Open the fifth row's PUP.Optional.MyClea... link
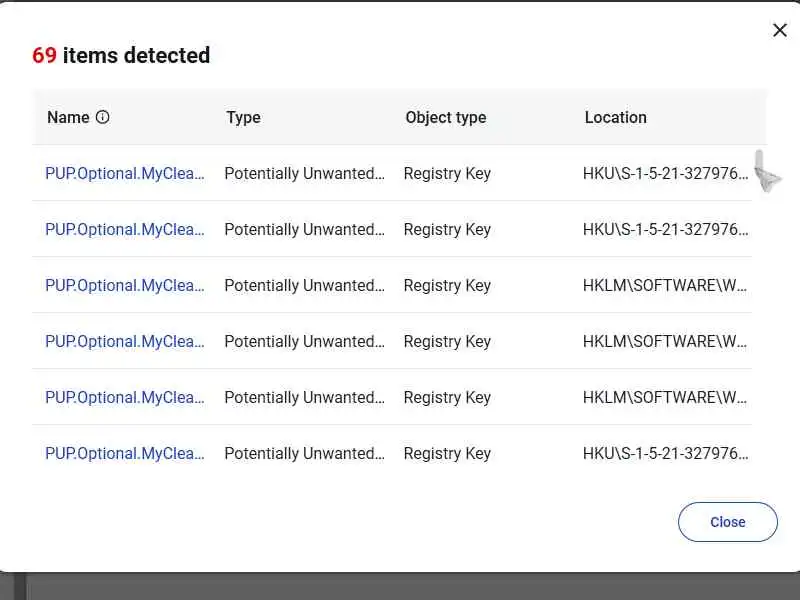 125,397
